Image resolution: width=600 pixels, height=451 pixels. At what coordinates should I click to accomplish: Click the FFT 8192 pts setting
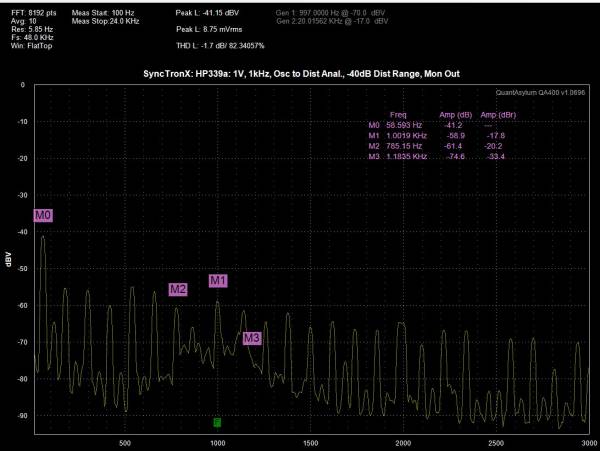[x=34, y=13]
